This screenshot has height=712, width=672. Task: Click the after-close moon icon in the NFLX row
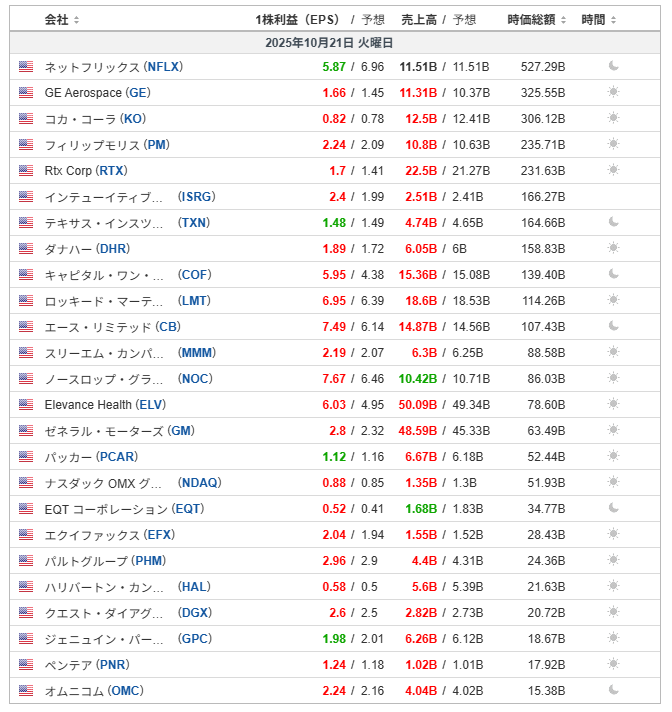pos(614,67)
